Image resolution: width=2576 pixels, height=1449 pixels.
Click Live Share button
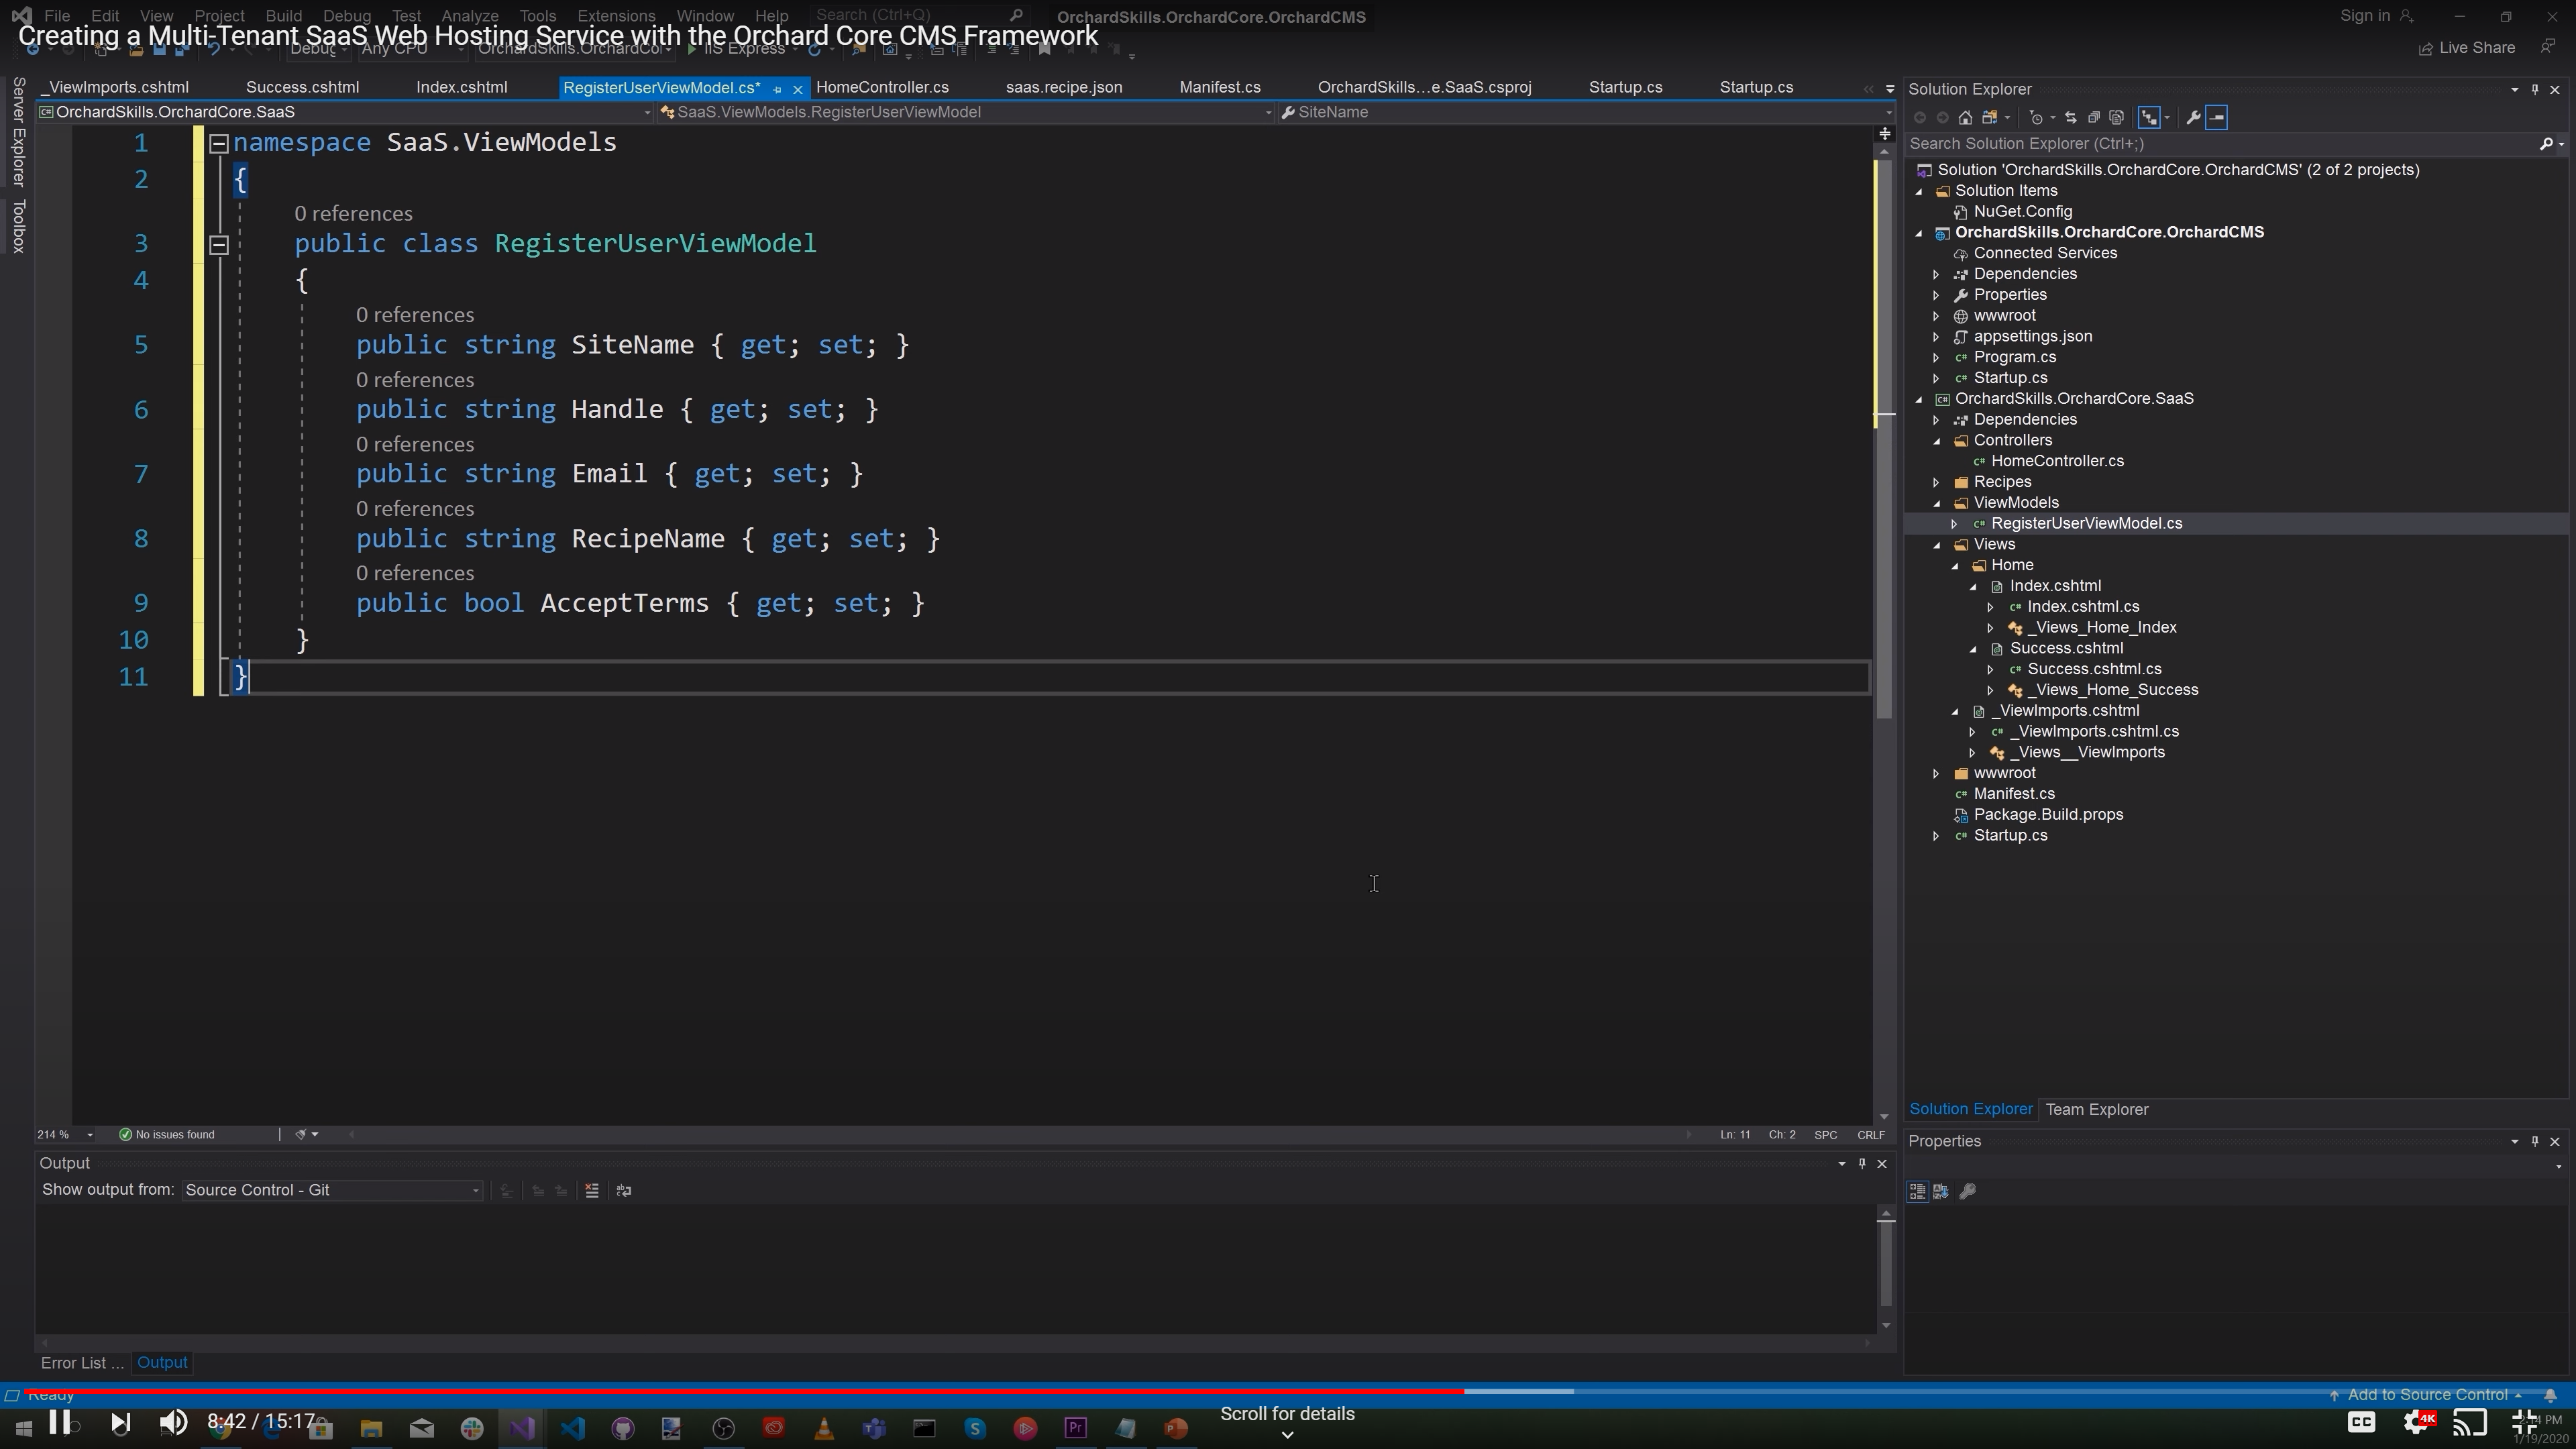(x=2467, y=48)
